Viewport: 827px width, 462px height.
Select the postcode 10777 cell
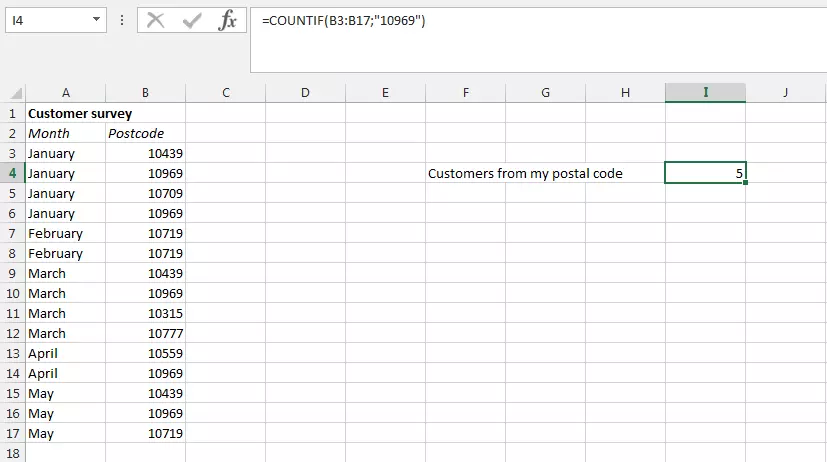pos(145,333)
